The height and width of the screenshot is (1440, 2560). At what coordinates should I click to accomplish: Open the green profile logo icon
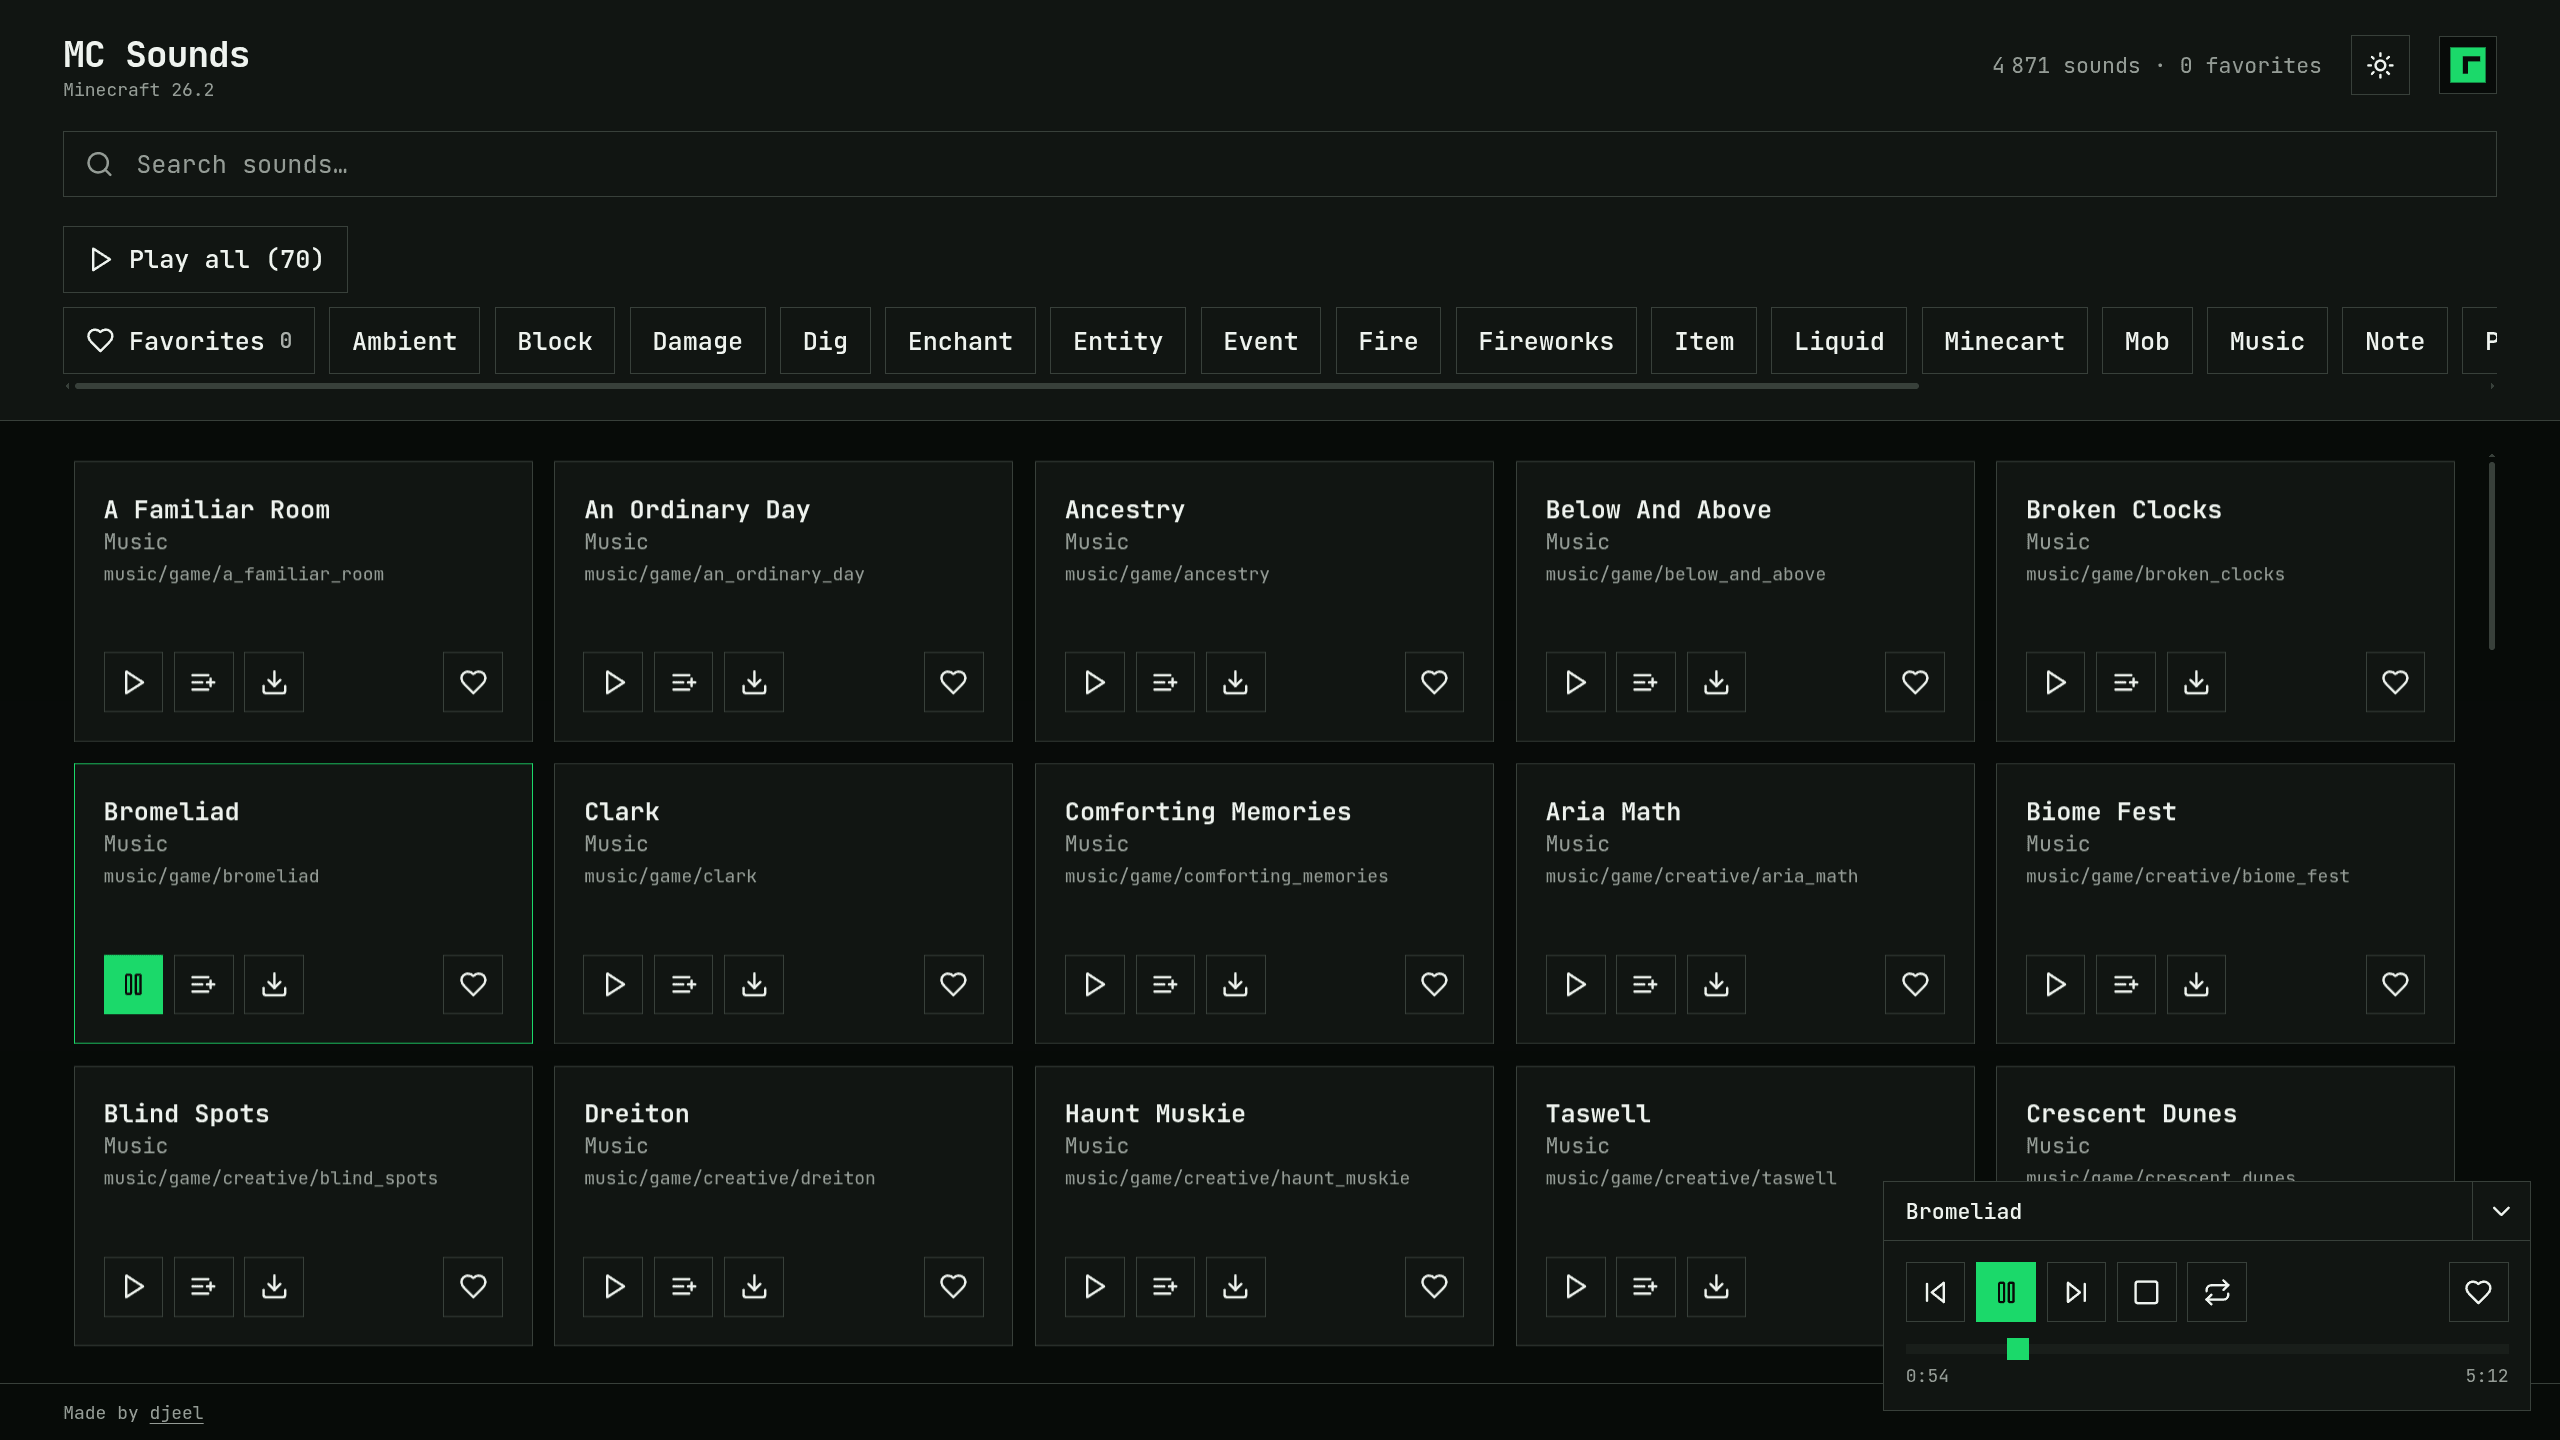2467,65
